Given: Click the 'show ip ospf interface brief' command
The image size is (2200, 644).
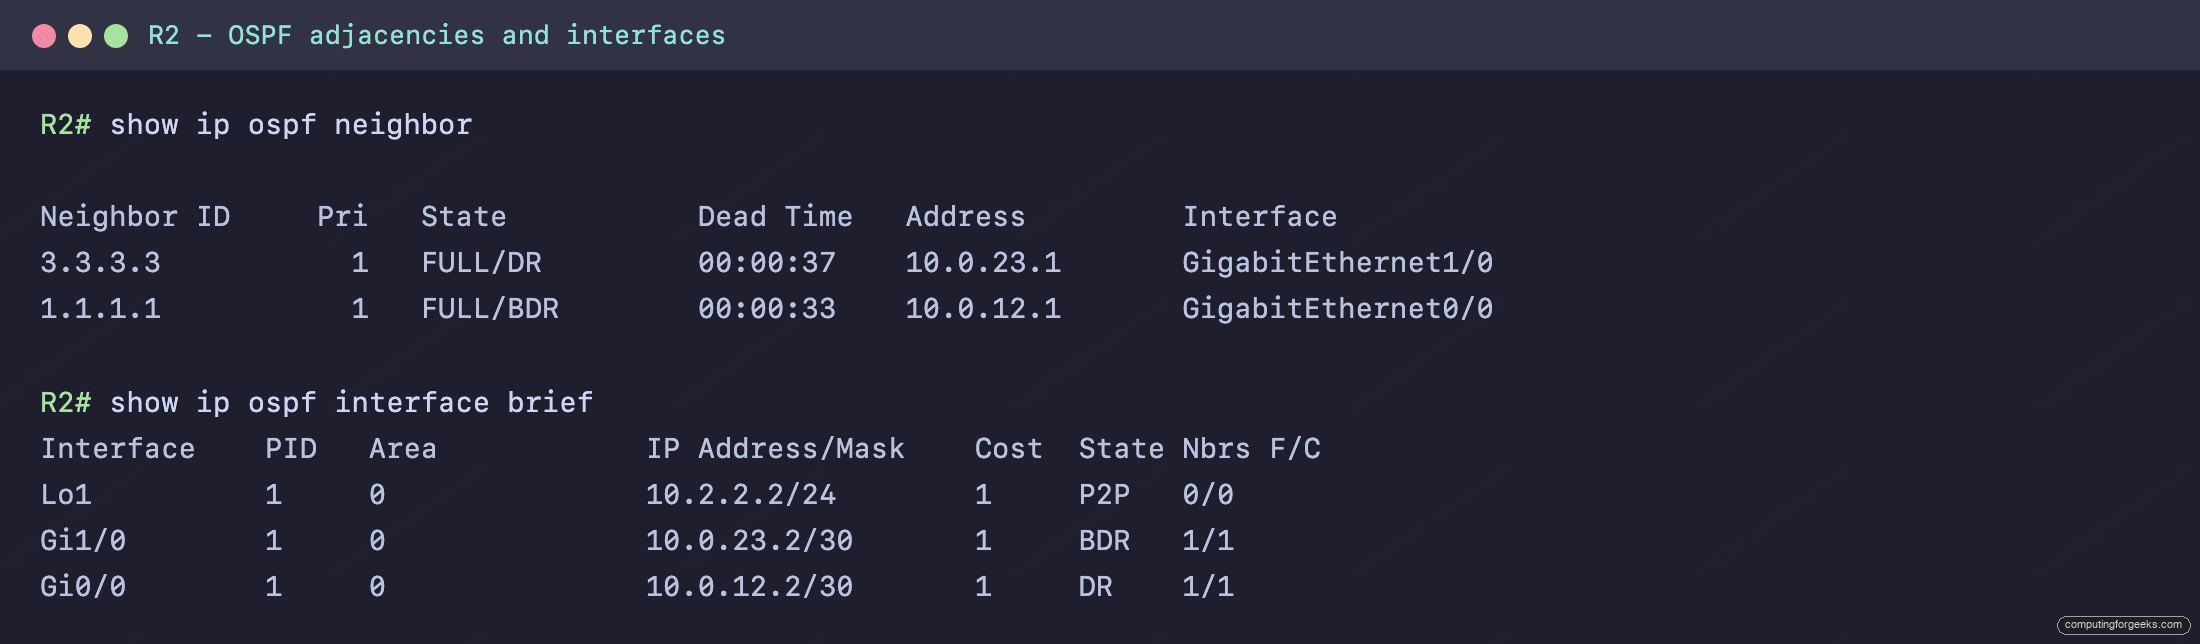Looking at the screenshot, I should [x=352, y=403].
